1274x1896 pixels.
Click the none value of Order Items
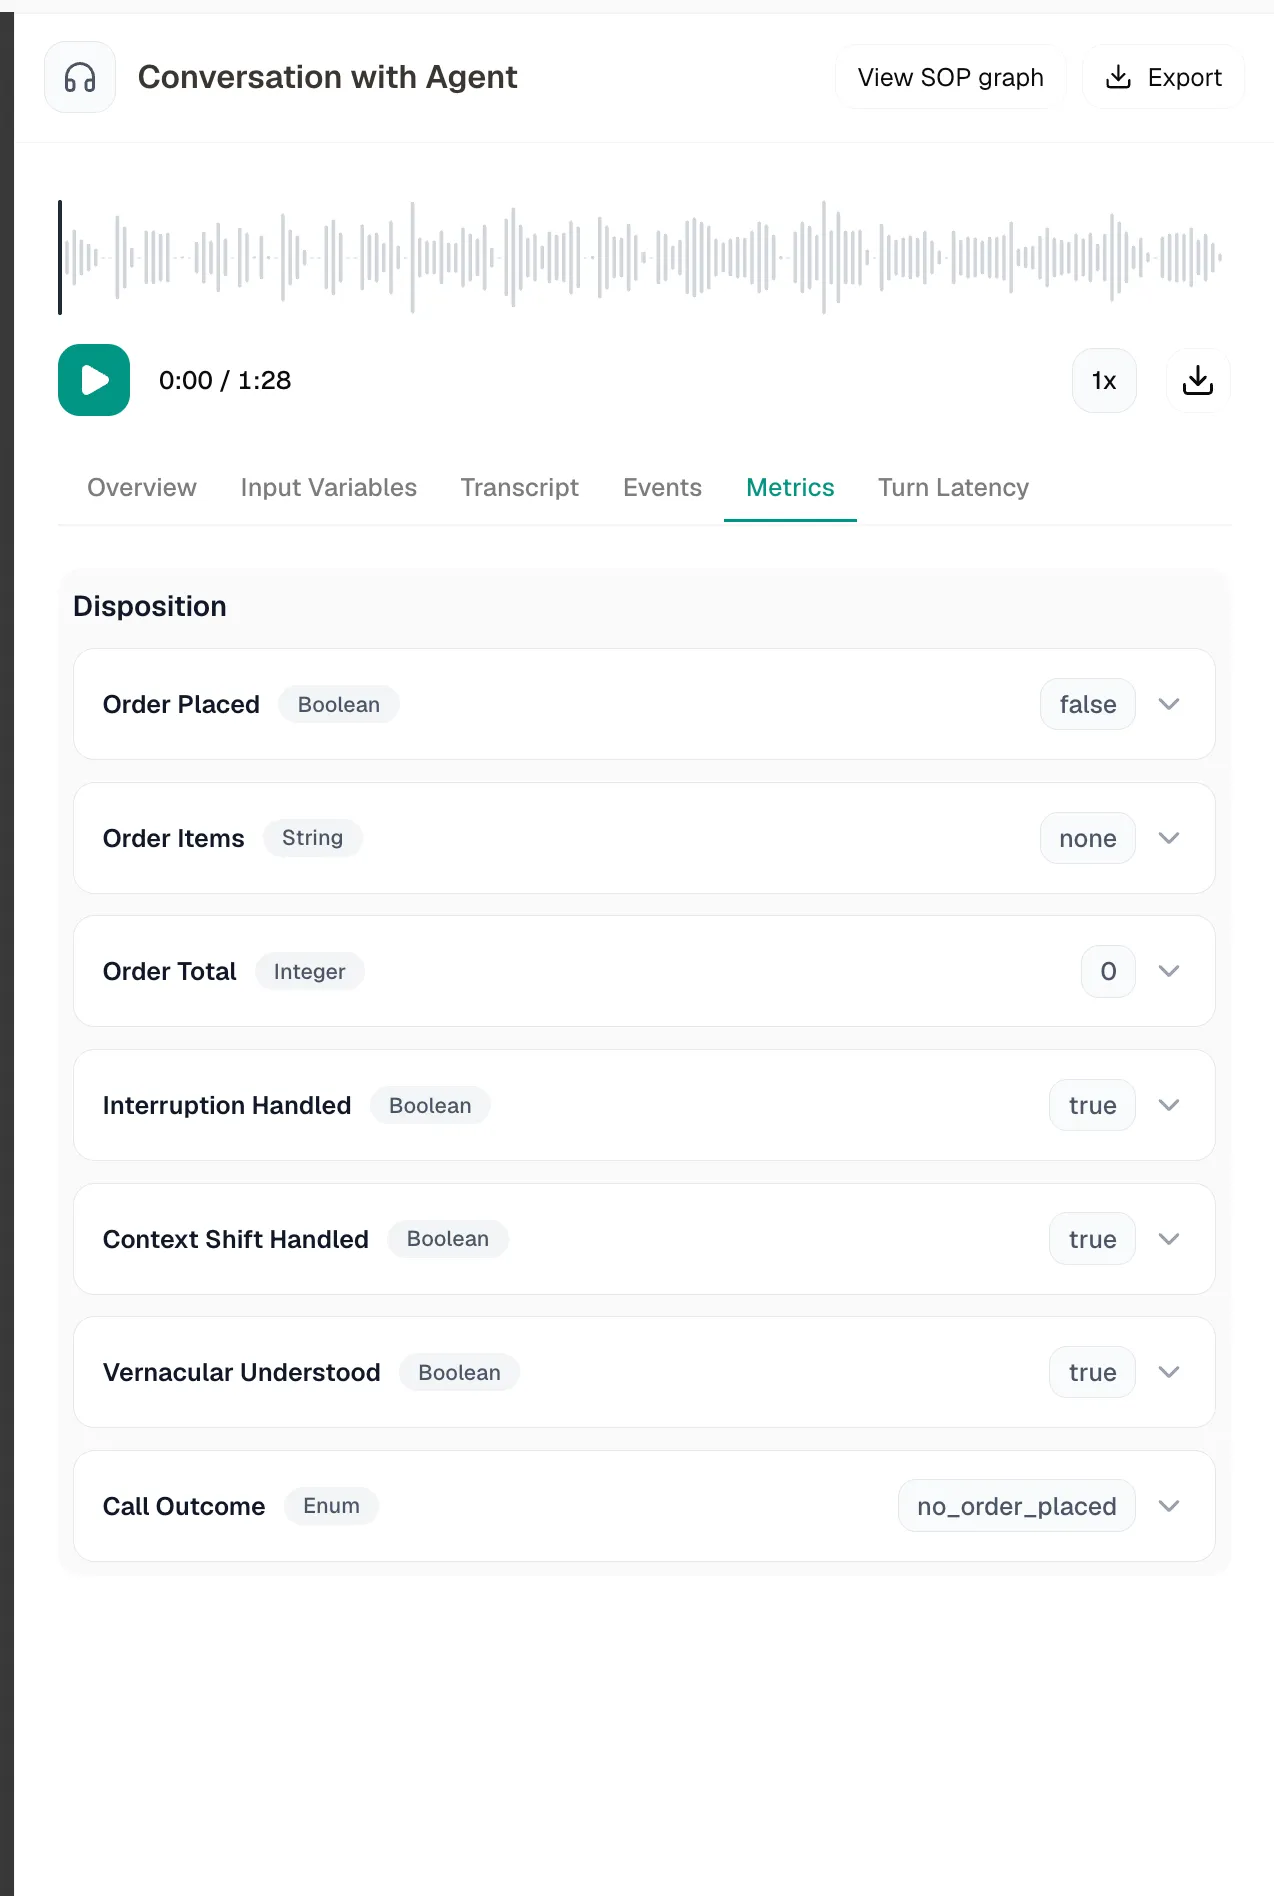(x=1088, y=838)
